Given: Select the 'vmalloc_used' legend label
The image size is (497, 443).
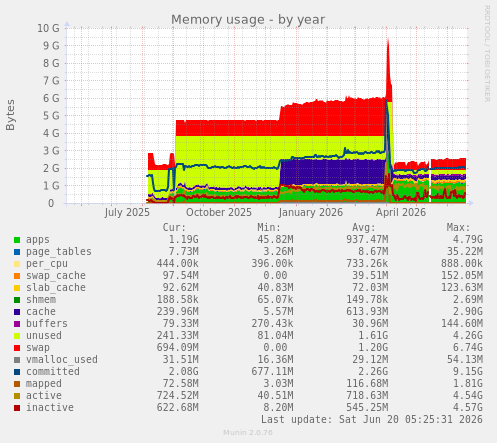Looking at the screenshot, I should [x=62, y=360].
